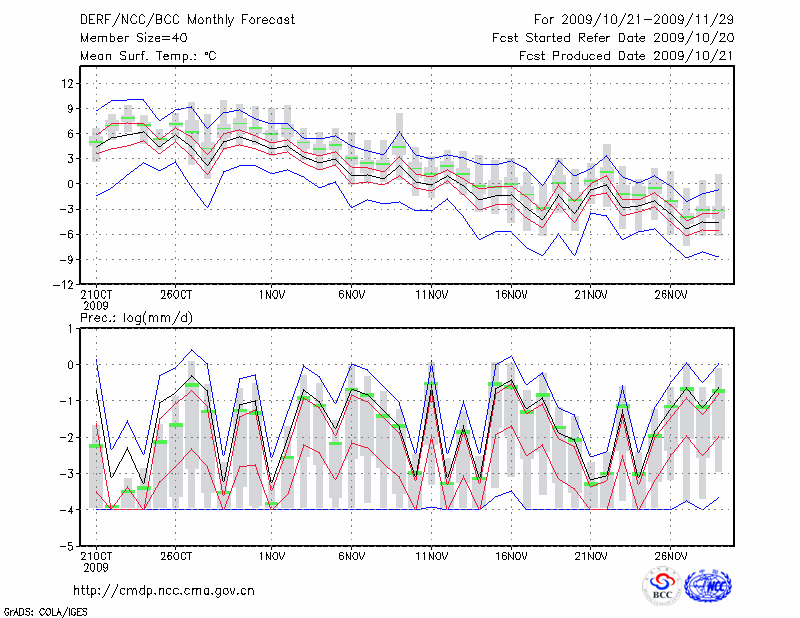Select 1NOV tick on temperature chart axis

tap(272, 295)
